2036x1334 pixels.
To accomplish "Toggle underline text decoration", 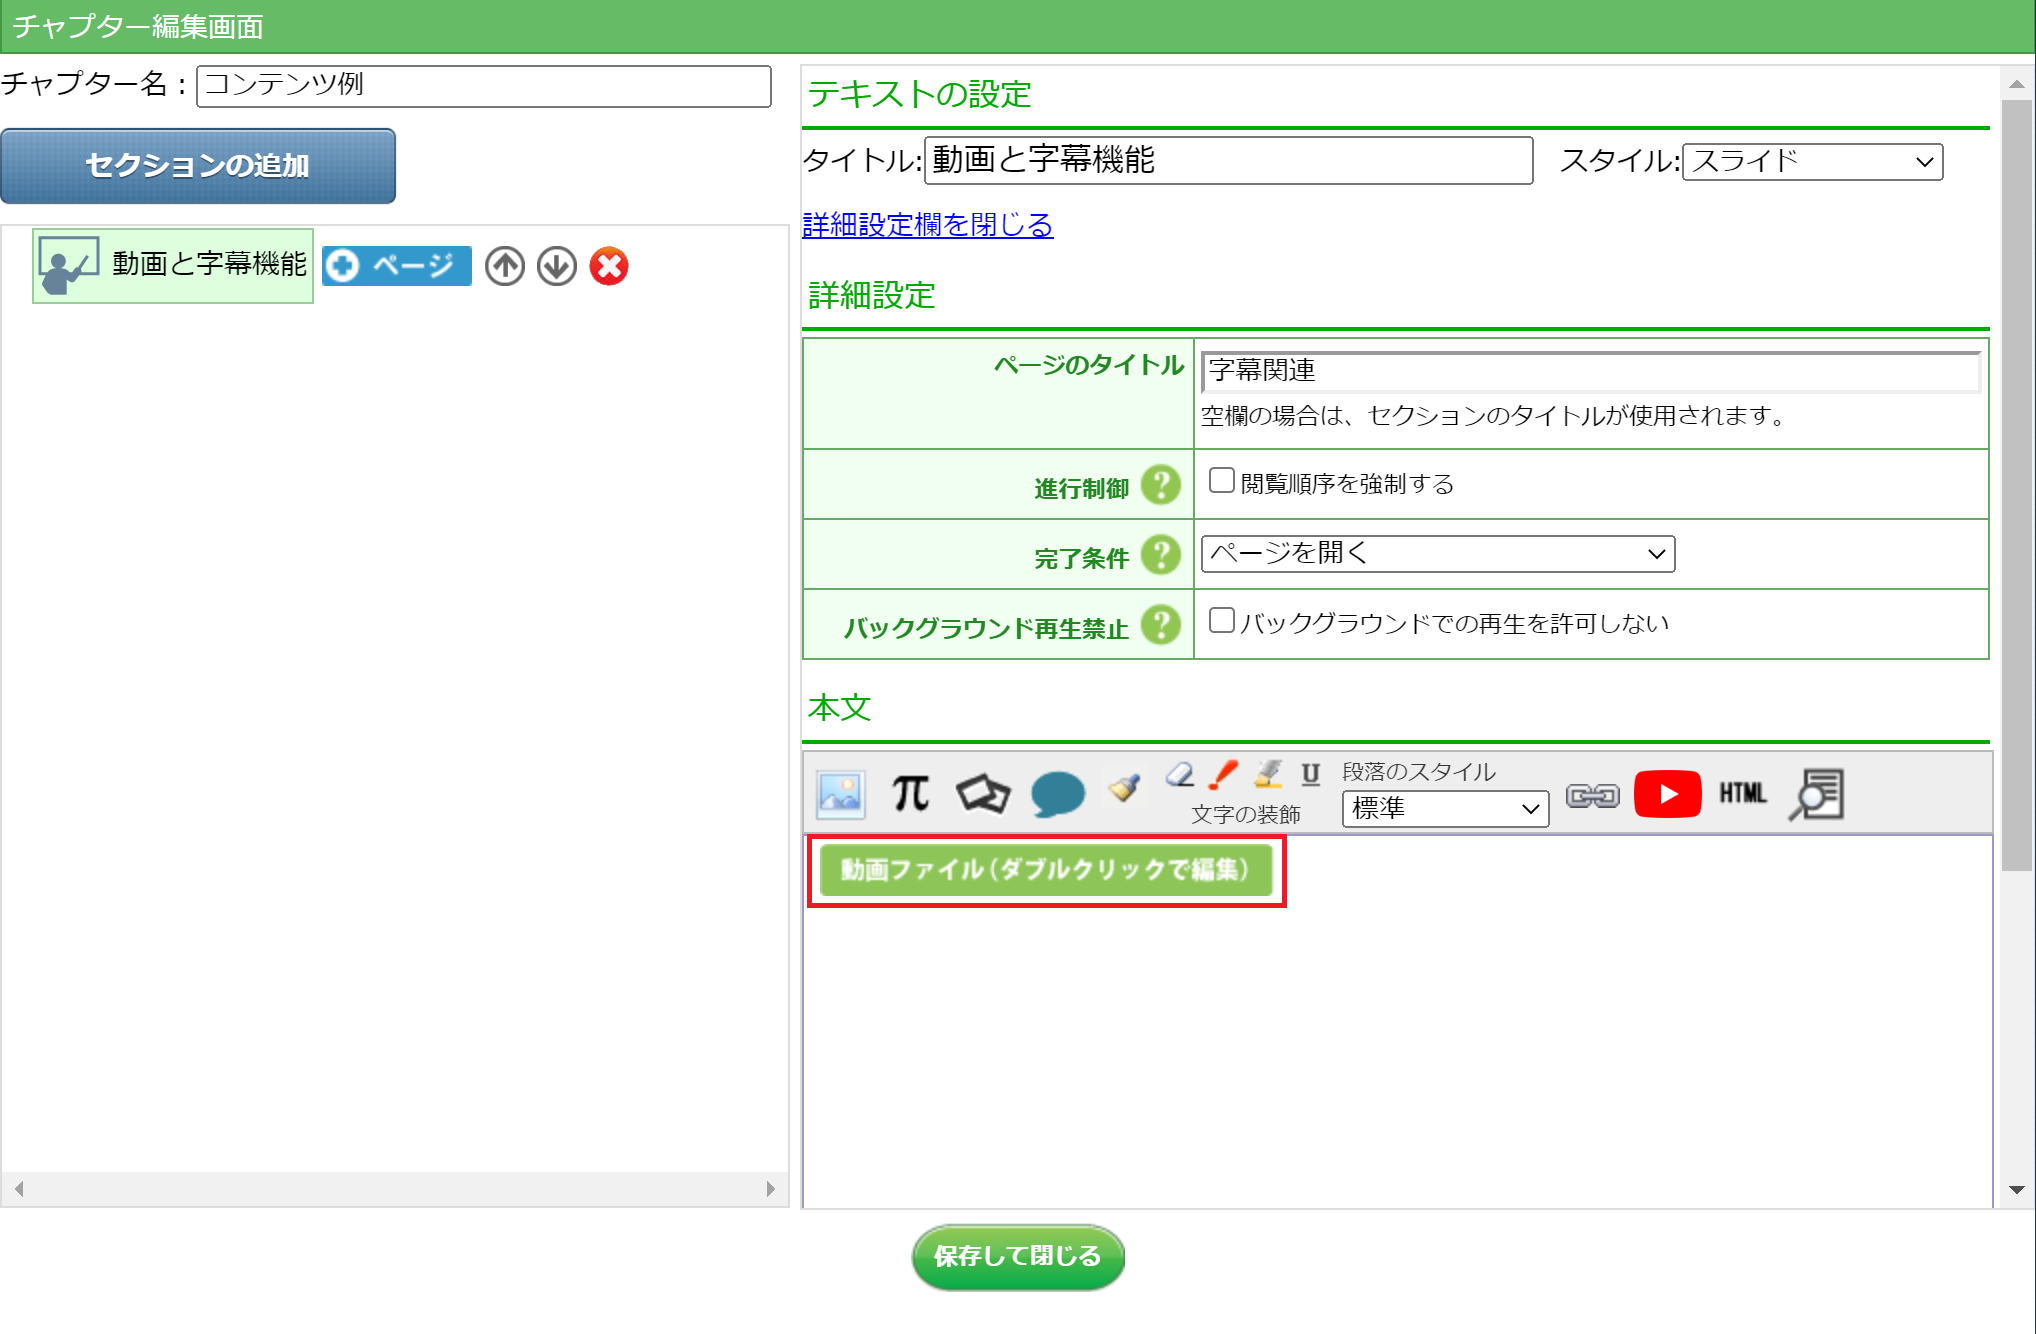I will point(1310,773).
